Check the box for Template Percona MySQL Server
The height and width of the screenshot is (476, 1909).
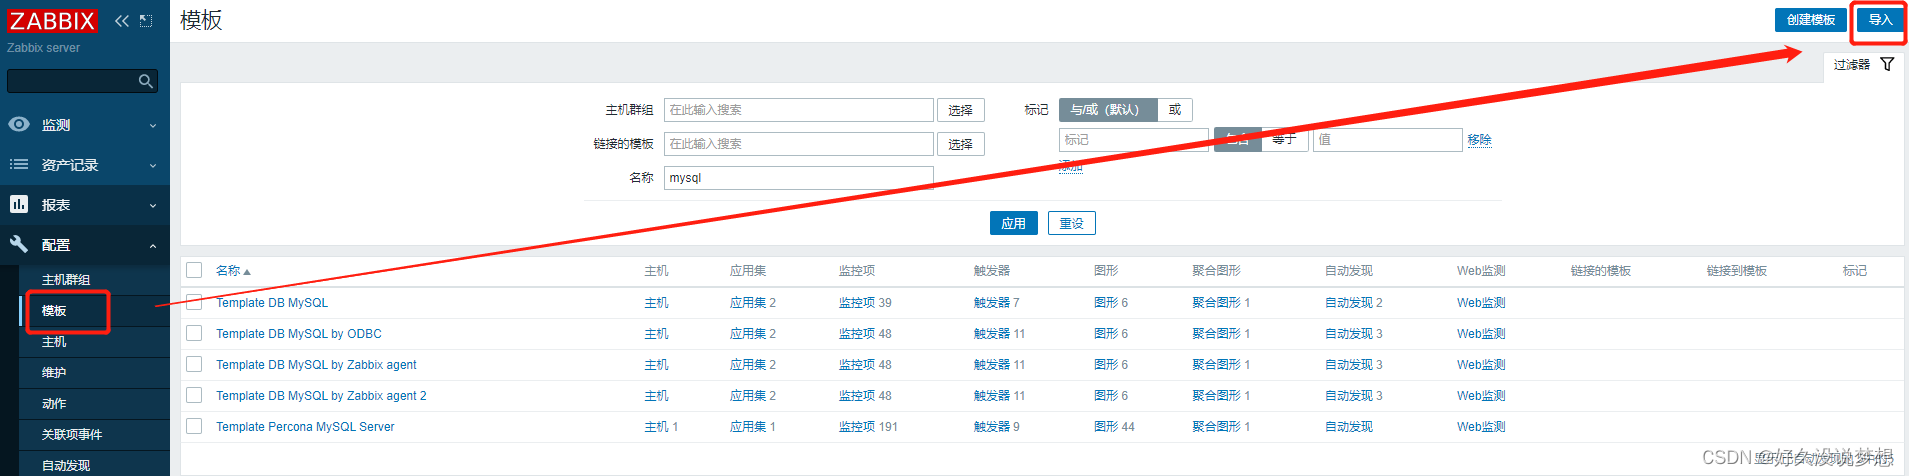coord(194,426)
